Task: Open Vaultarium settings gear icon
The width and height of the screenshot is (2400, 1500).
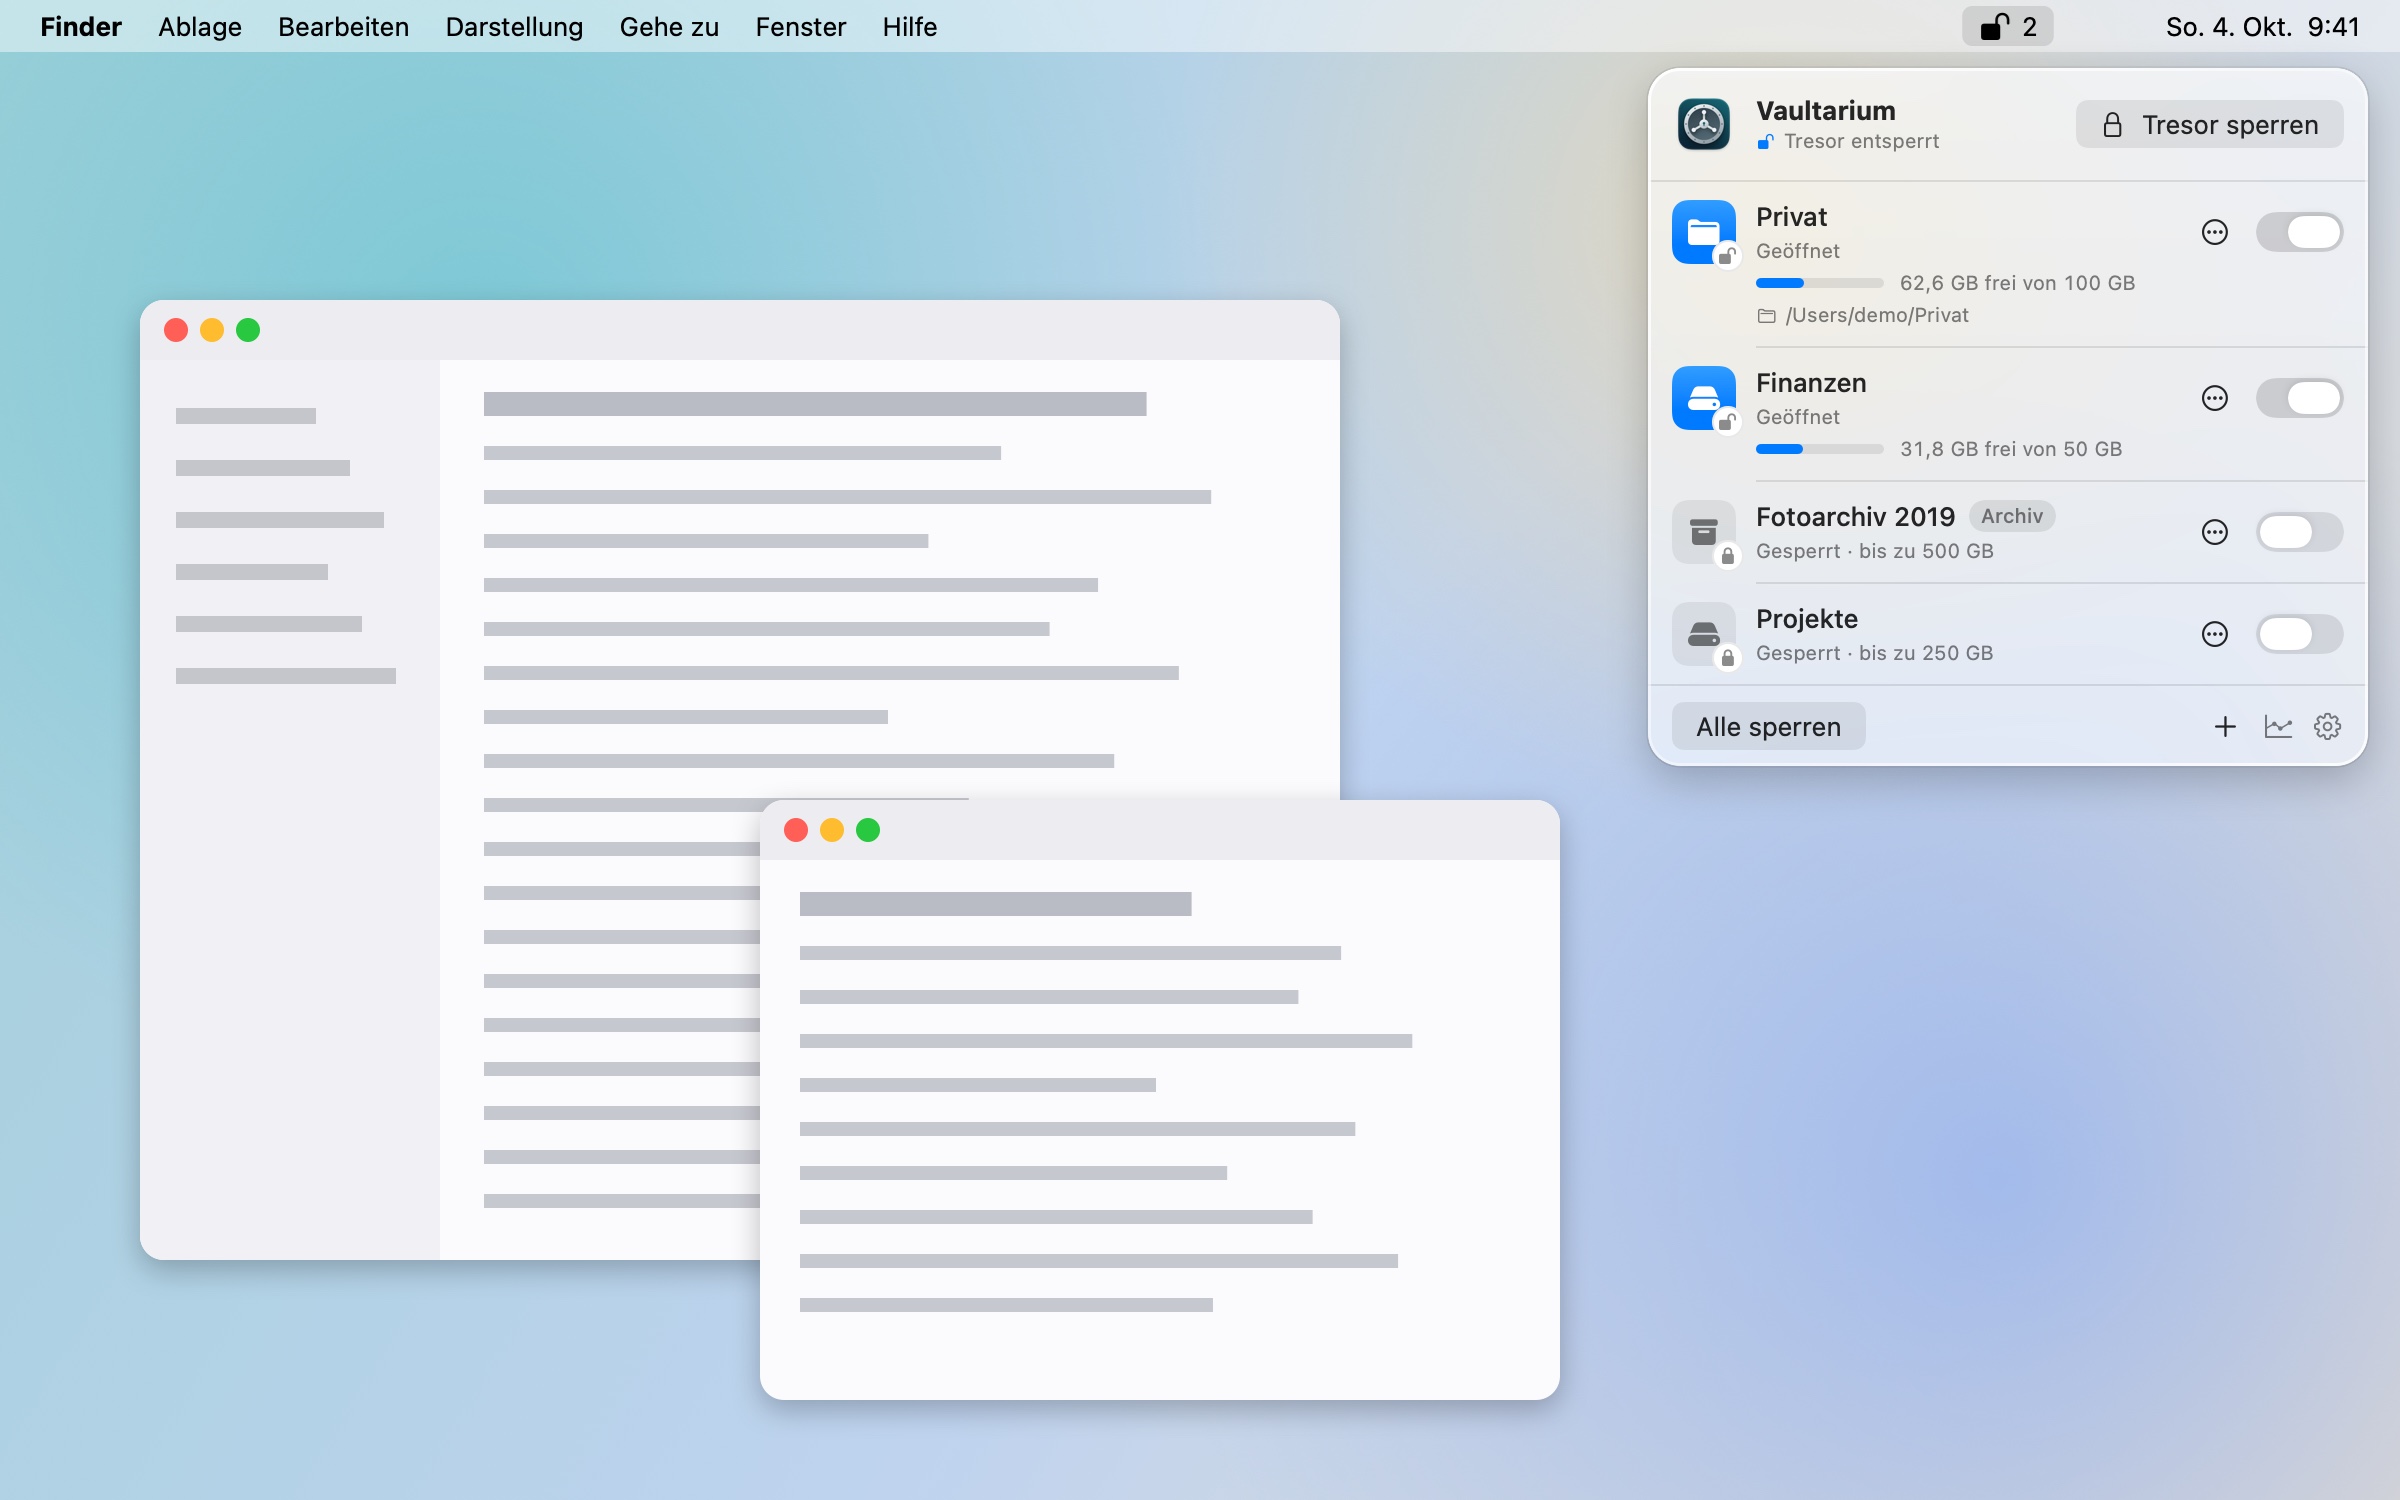Action: tap(2327, 727)
